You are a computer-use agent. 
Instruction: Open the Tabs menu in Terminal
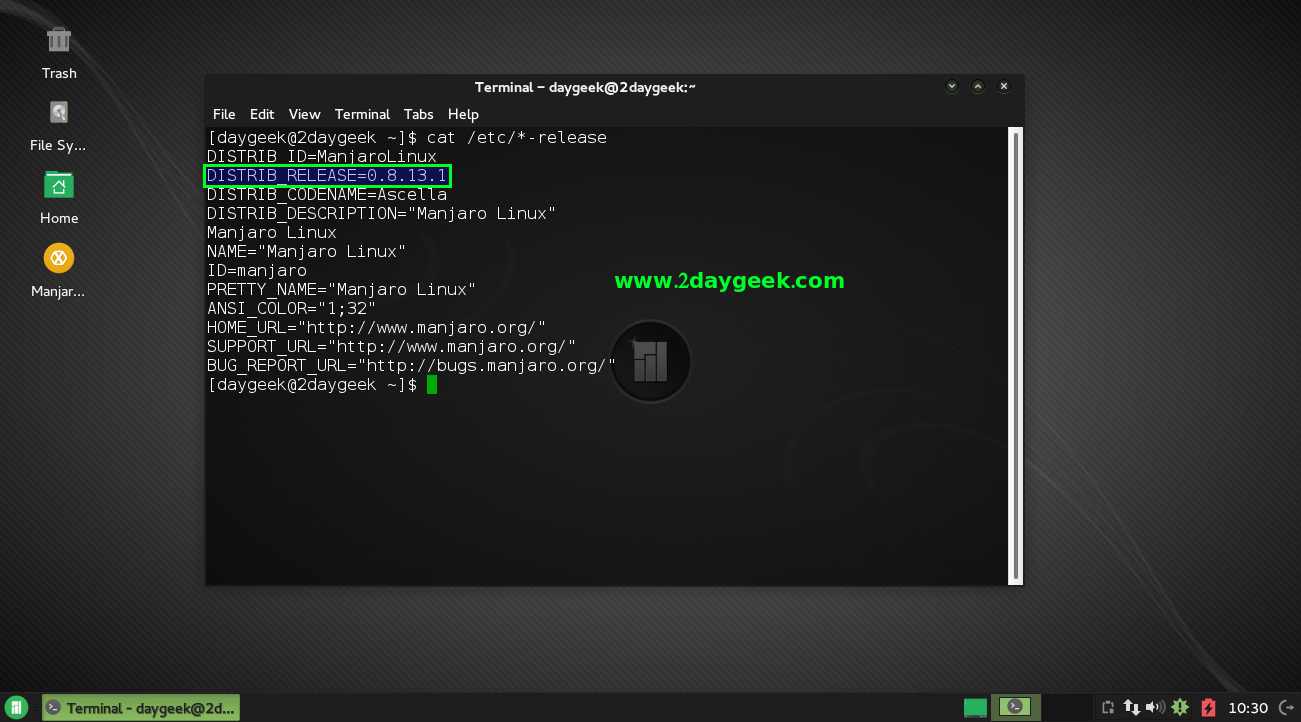418,114
